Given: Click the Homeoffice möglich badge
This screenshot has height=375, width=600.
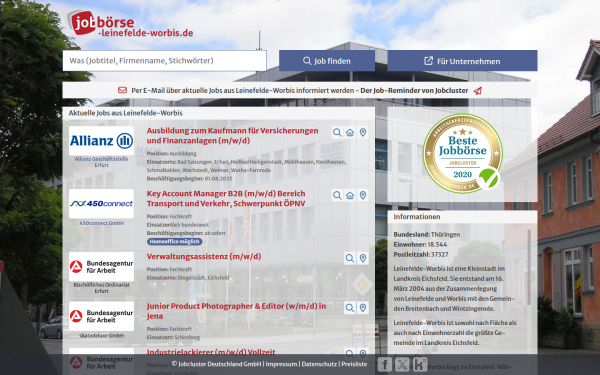Looking at the screenshot, I should point(174,241).
